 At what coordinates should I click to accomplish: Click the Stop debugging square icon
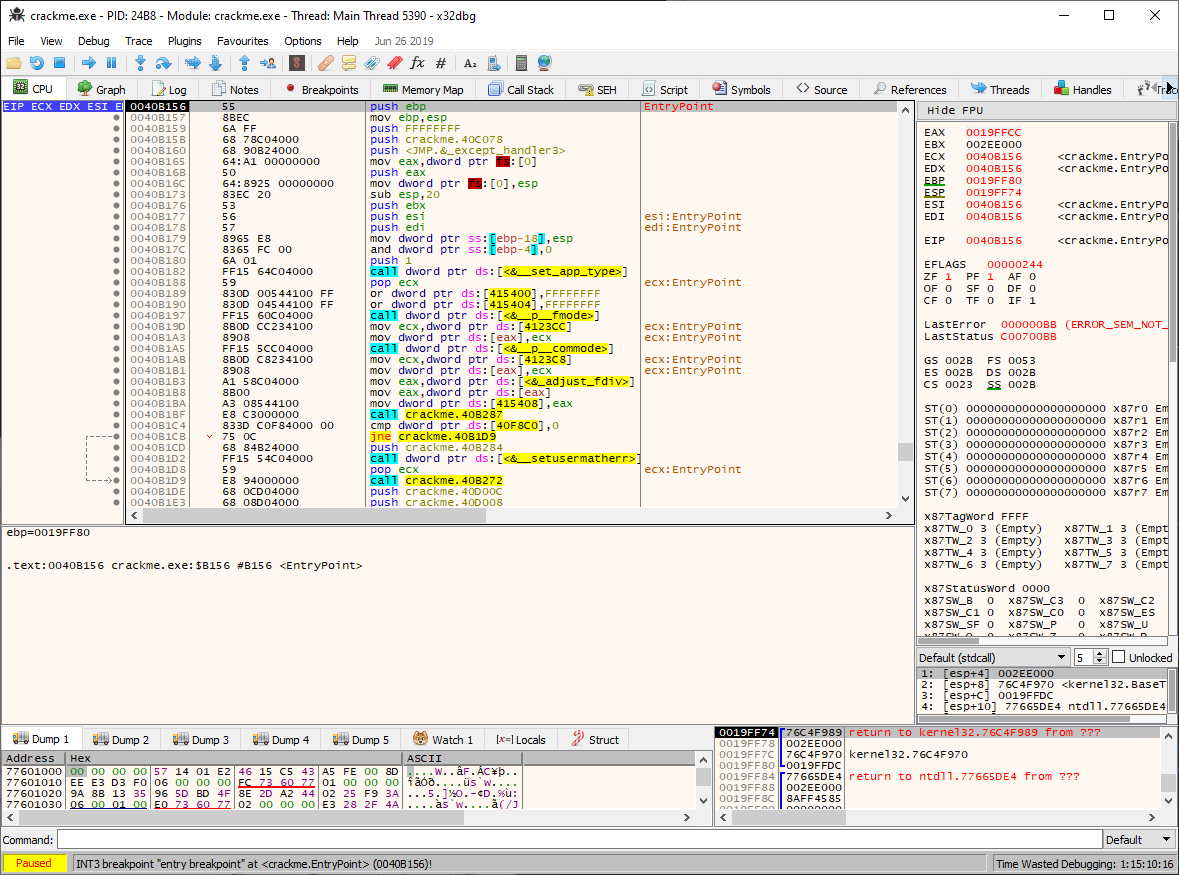click(60, 63)
